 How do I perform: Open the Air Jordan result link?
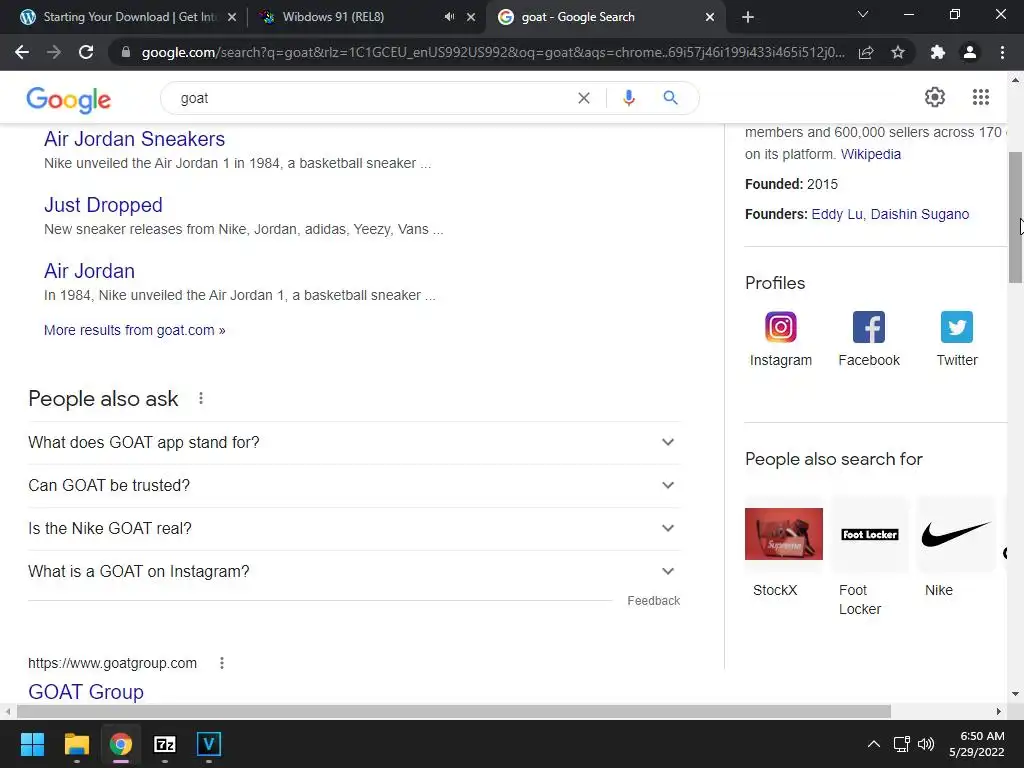(x=89, y=271)
